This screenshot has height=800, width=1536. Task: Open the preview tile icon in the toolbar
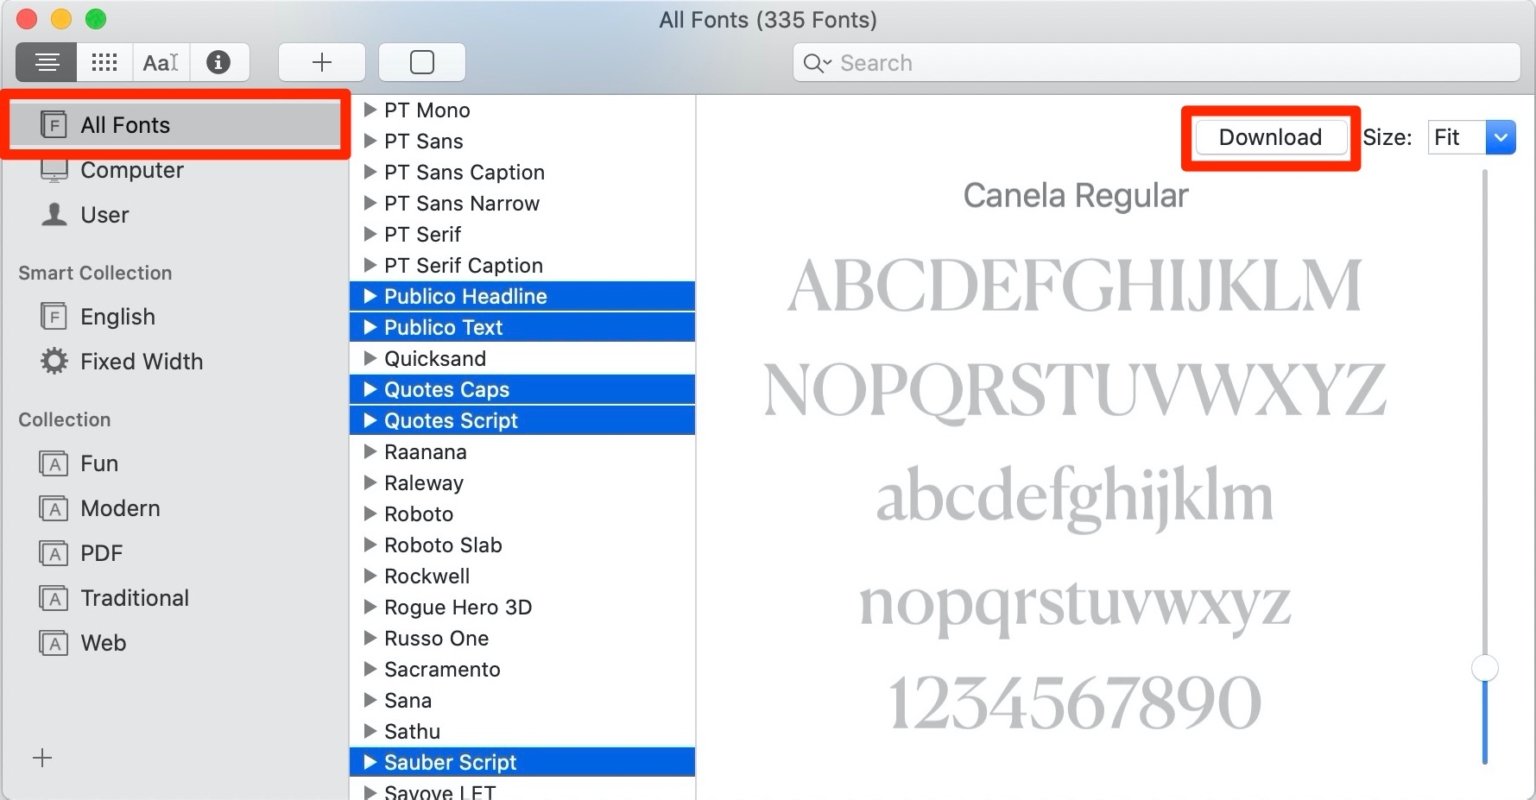[422, 61]
